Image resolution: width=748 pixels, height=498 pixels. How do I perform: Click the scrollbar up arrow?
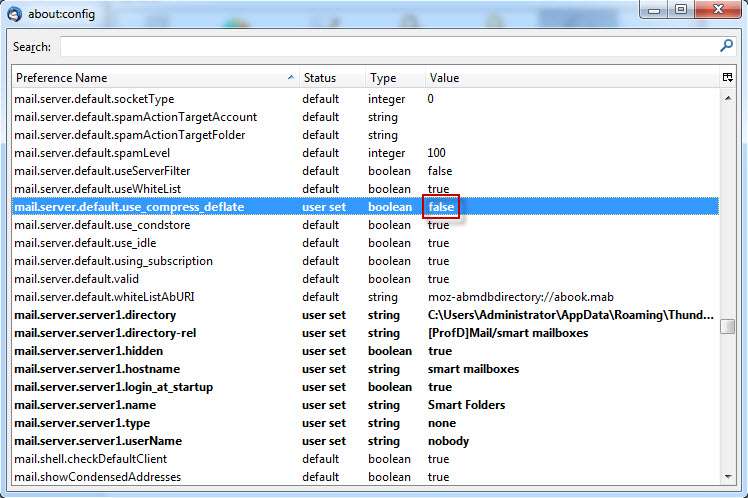[727, 97]
